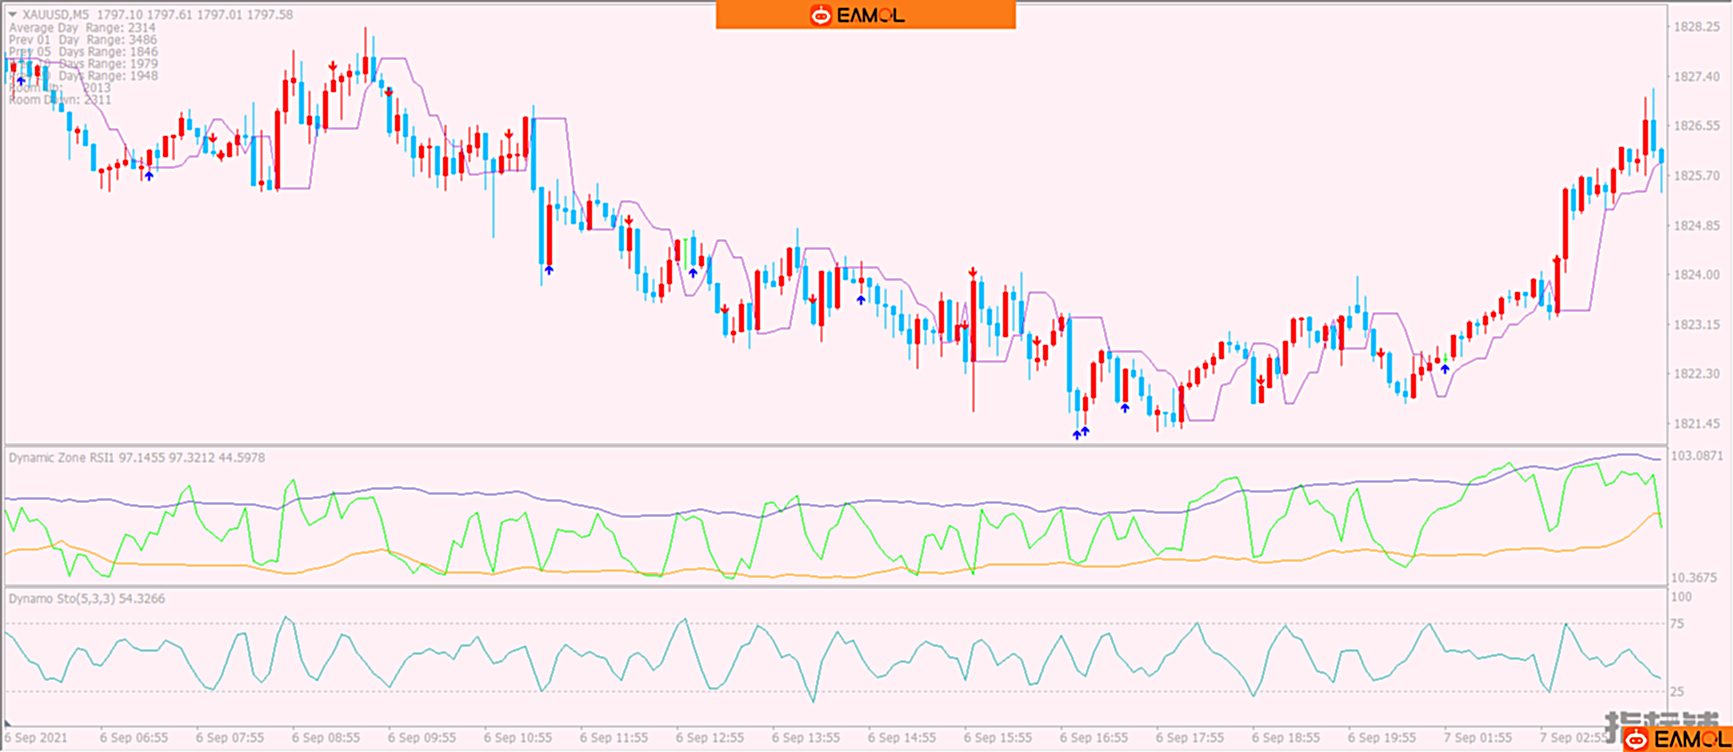This screenshot has height=752, width=1733.
Task: Click the 1828.25 price on the price scale
Action: [x=1696, y=27]
